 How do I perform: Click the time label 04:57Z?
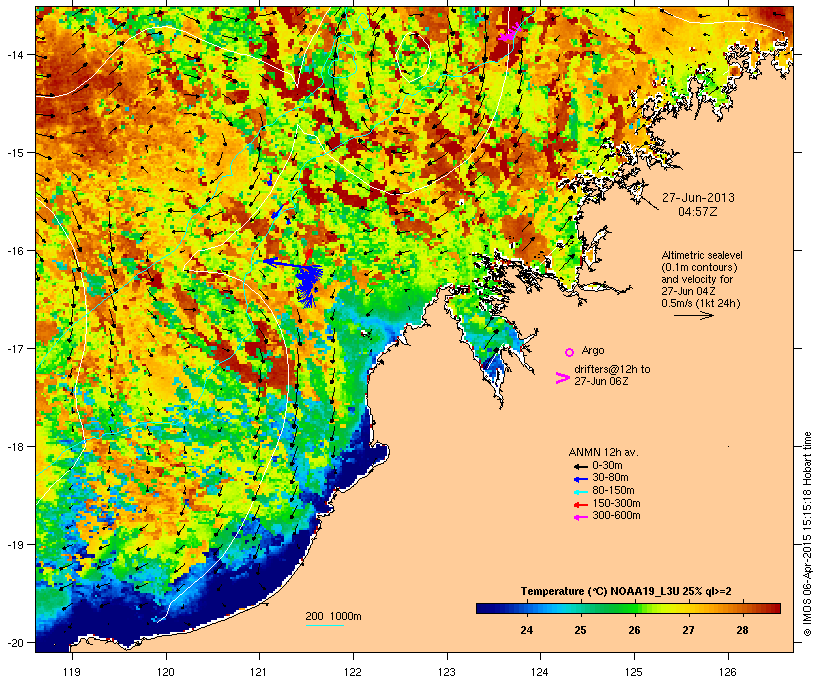tap(698, 212)
